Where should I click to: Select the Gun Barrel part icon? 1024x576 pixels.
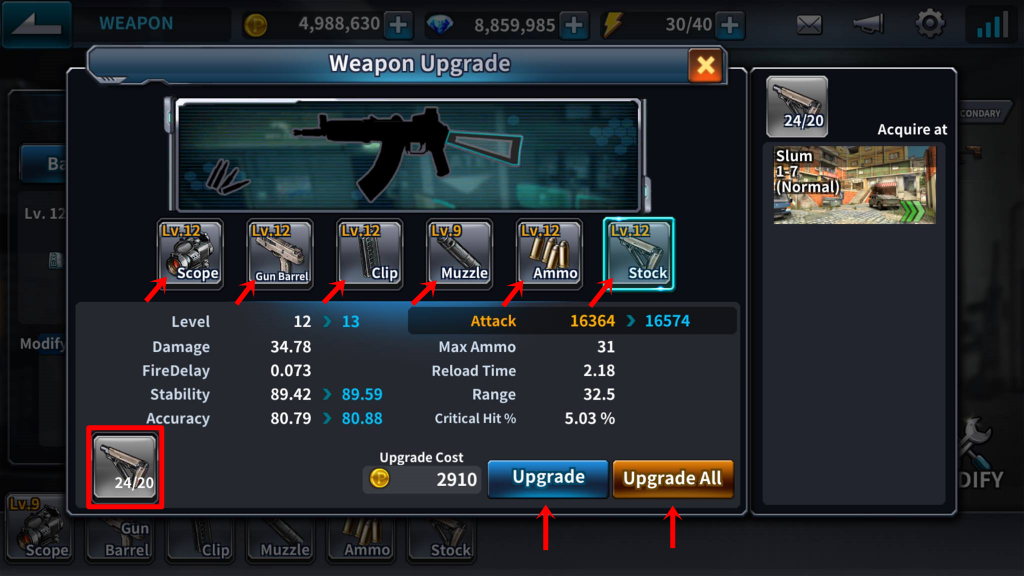280,253
